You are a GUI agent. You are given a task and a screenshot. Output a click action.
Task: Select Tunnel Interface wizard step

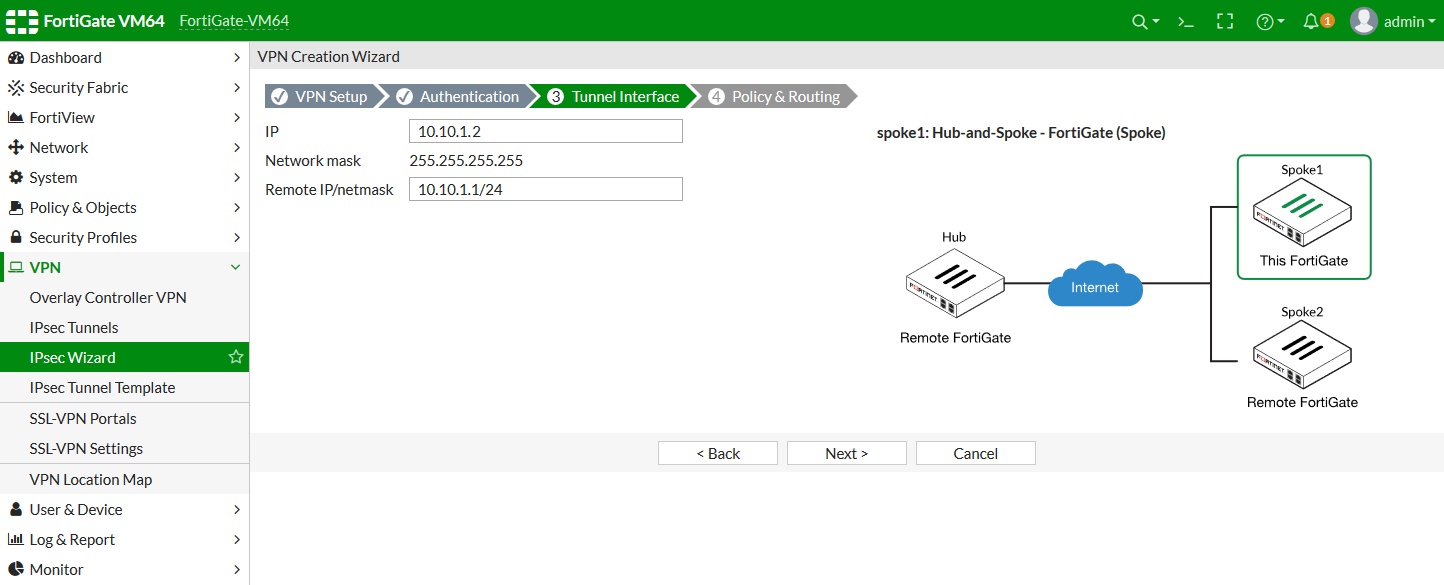point(614,96)
